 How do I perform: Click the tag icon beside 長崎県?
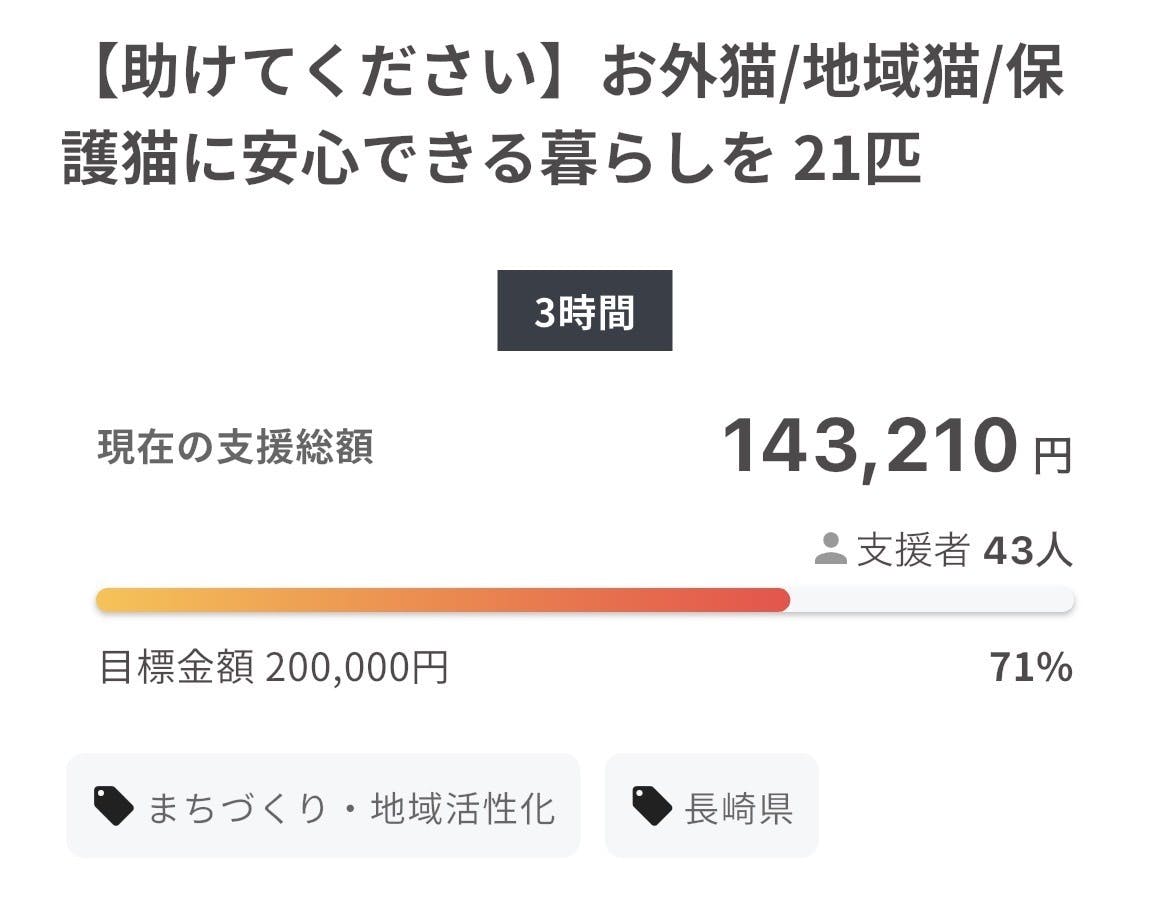coord(652,805)
